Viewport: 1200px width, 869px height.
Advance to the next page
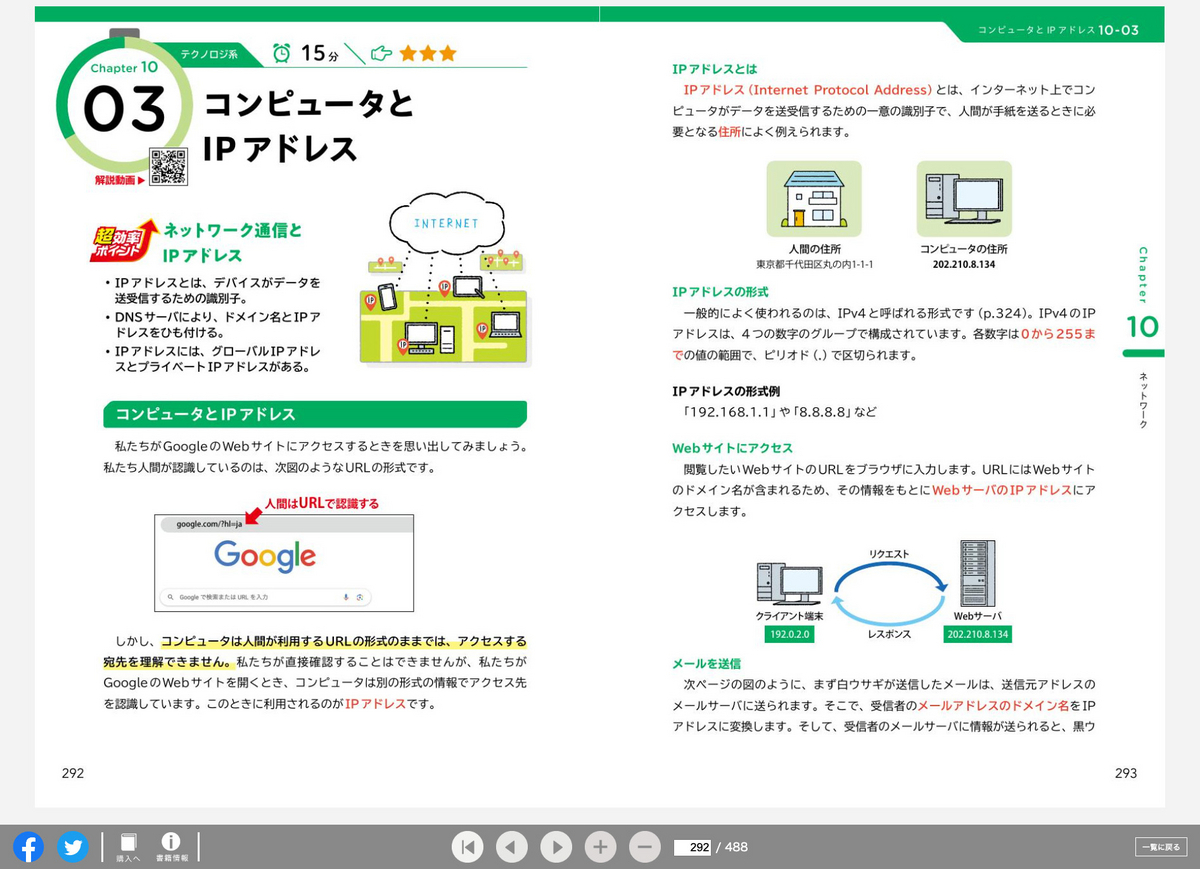[x=556, y=847]
